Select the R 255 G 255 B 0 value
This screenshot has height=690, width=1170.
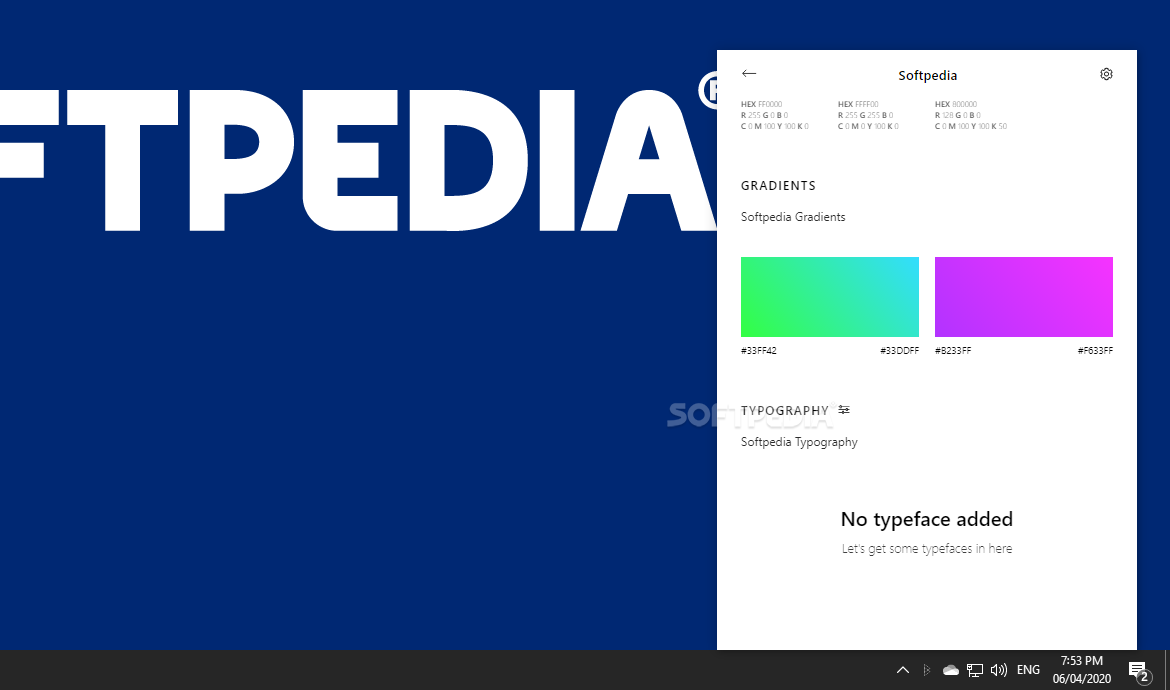point(866,116)
